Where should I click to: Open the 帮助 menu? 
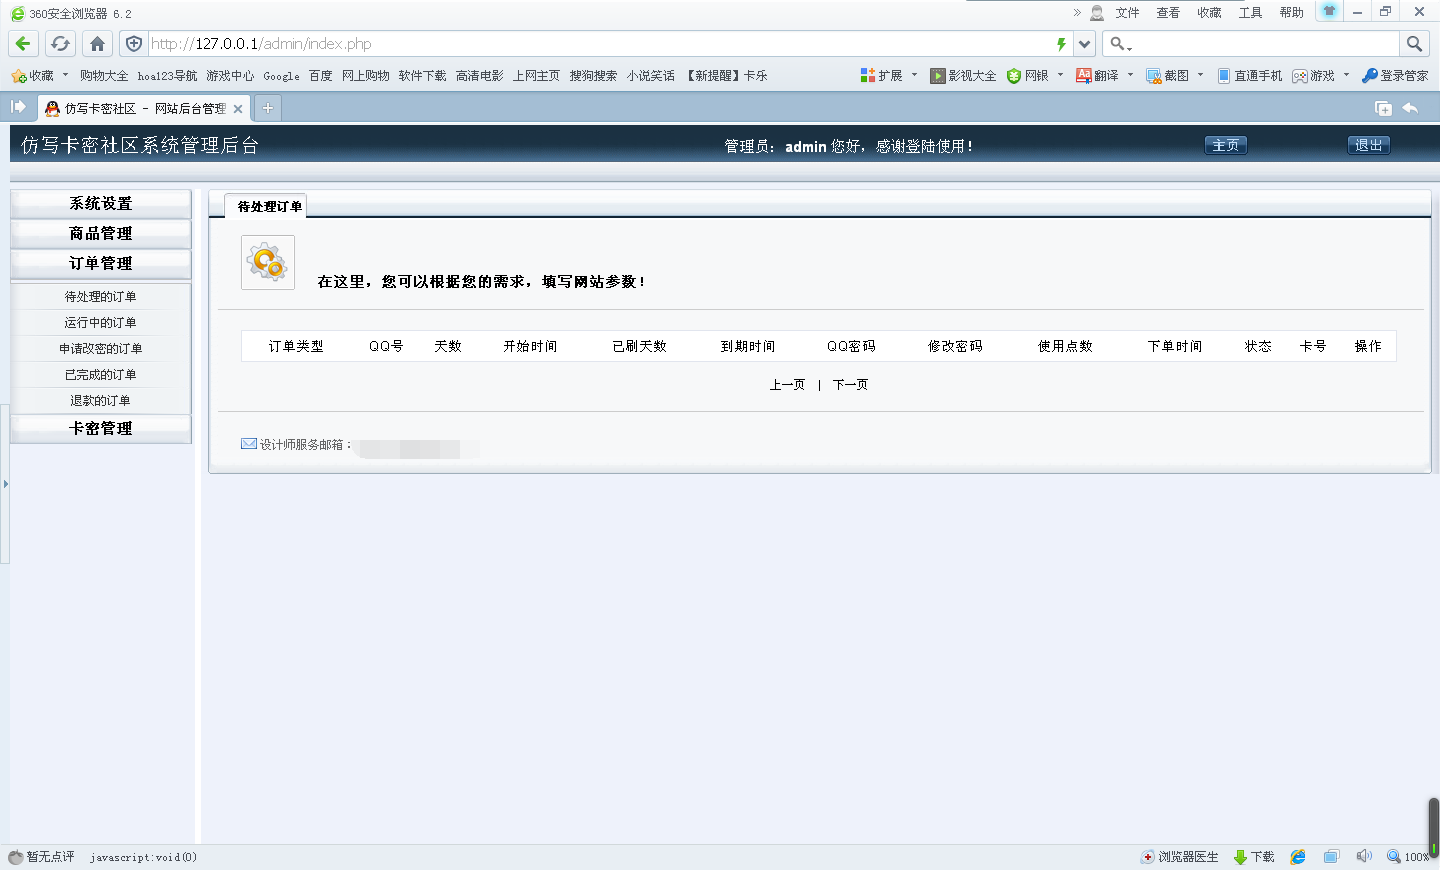pyautogui.click(x=1291, y=13)
